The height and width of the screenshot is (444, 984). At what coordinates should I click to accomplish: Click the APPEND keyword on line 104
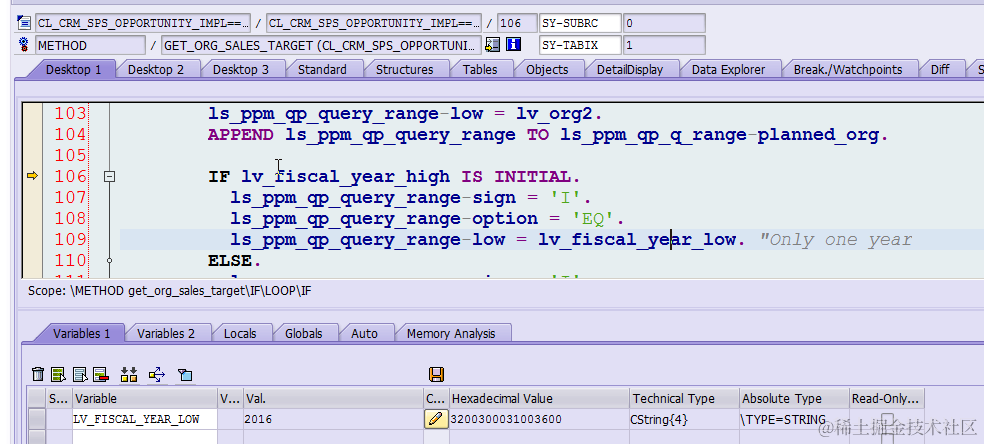tap(240, 135)
